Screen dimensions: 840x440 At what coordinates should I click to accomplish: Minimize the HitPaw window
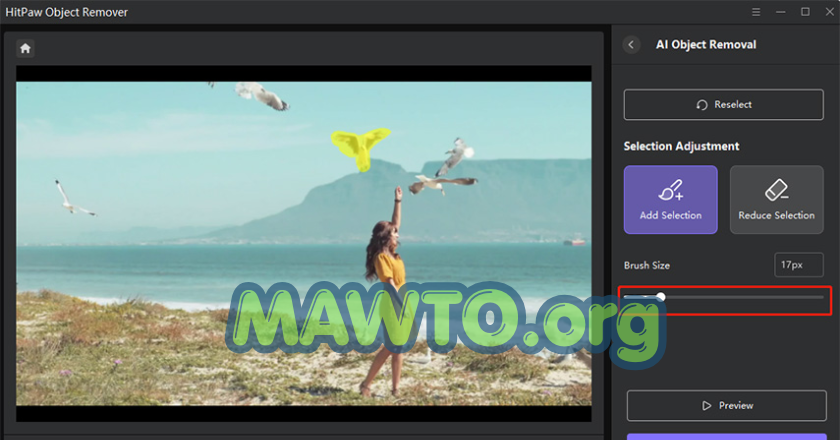click(781, 12)
